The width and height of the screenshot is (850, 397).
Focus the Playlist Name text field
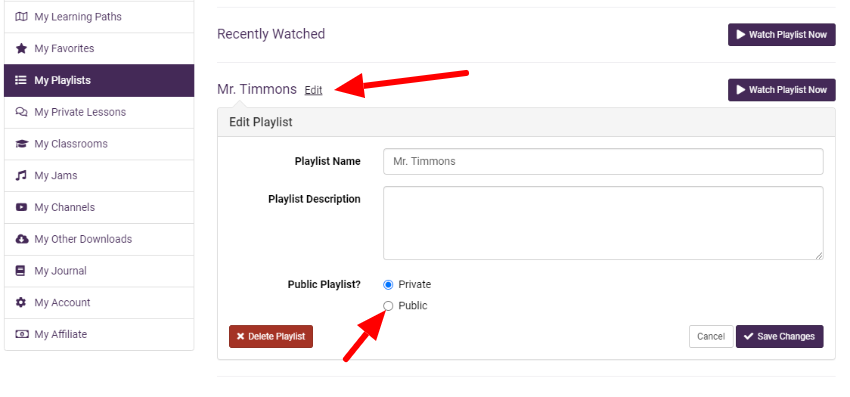603,162
